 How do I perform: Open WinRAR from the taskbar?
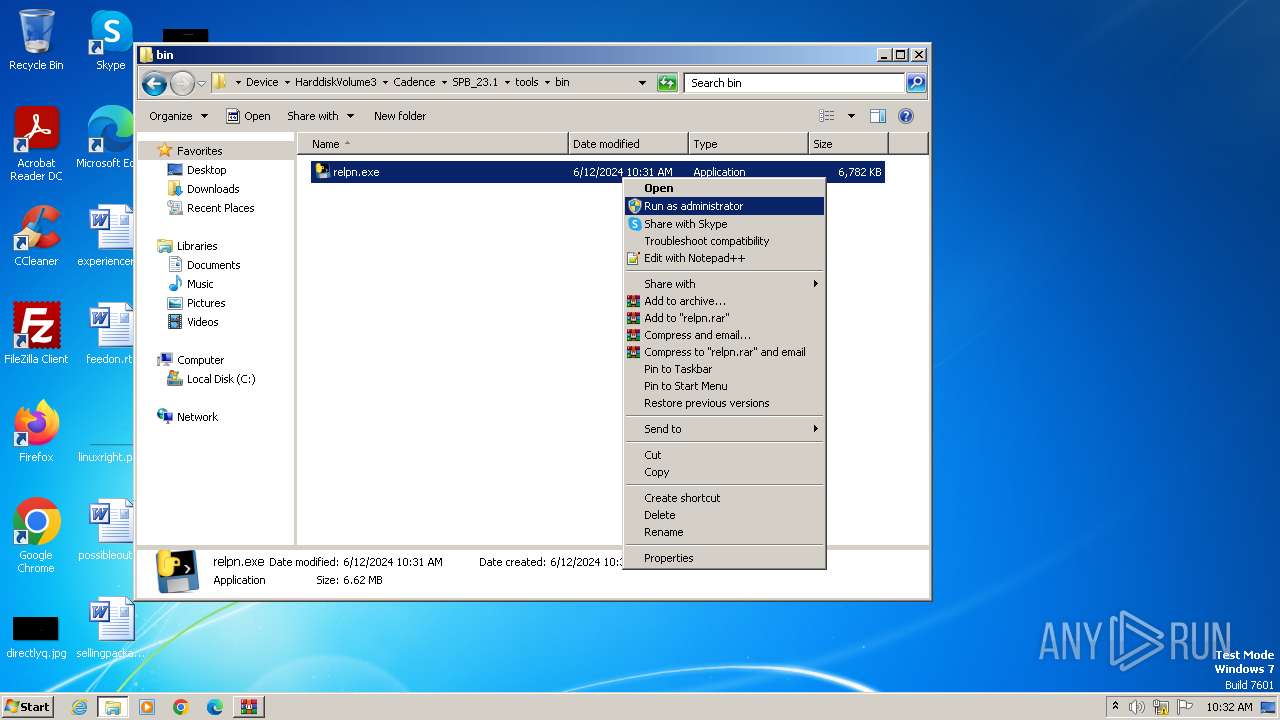249,707
